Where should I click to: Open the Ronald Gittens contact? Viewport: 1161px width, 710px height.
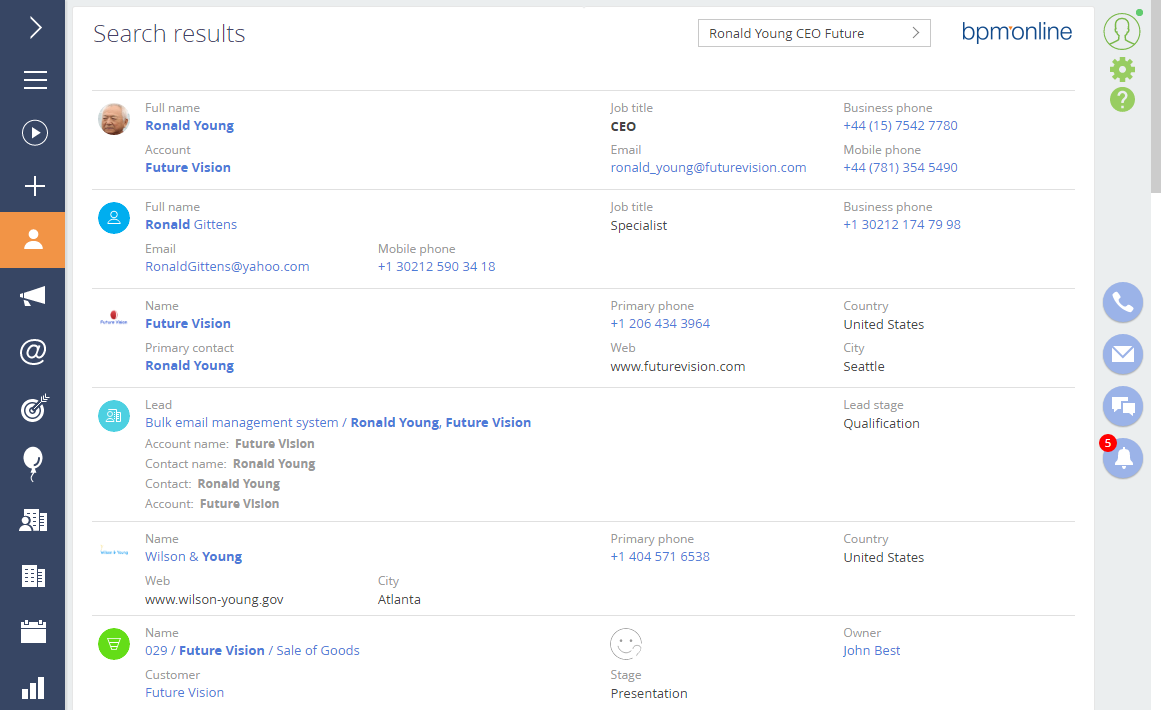pyautogui.click(x=191, y=225)
